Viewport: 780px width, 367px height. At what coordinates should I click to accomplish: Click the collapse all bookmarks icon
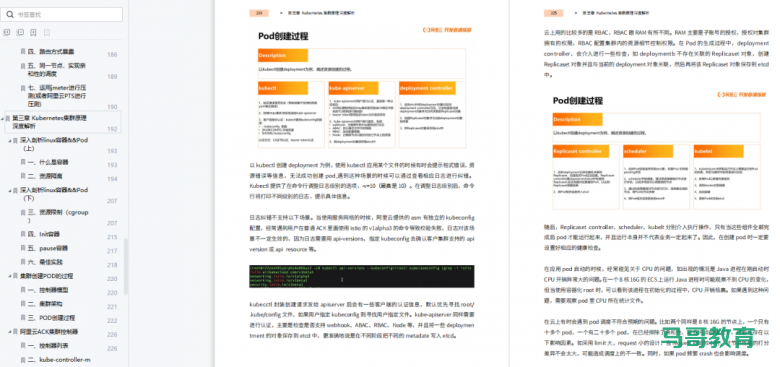(20, 33)
